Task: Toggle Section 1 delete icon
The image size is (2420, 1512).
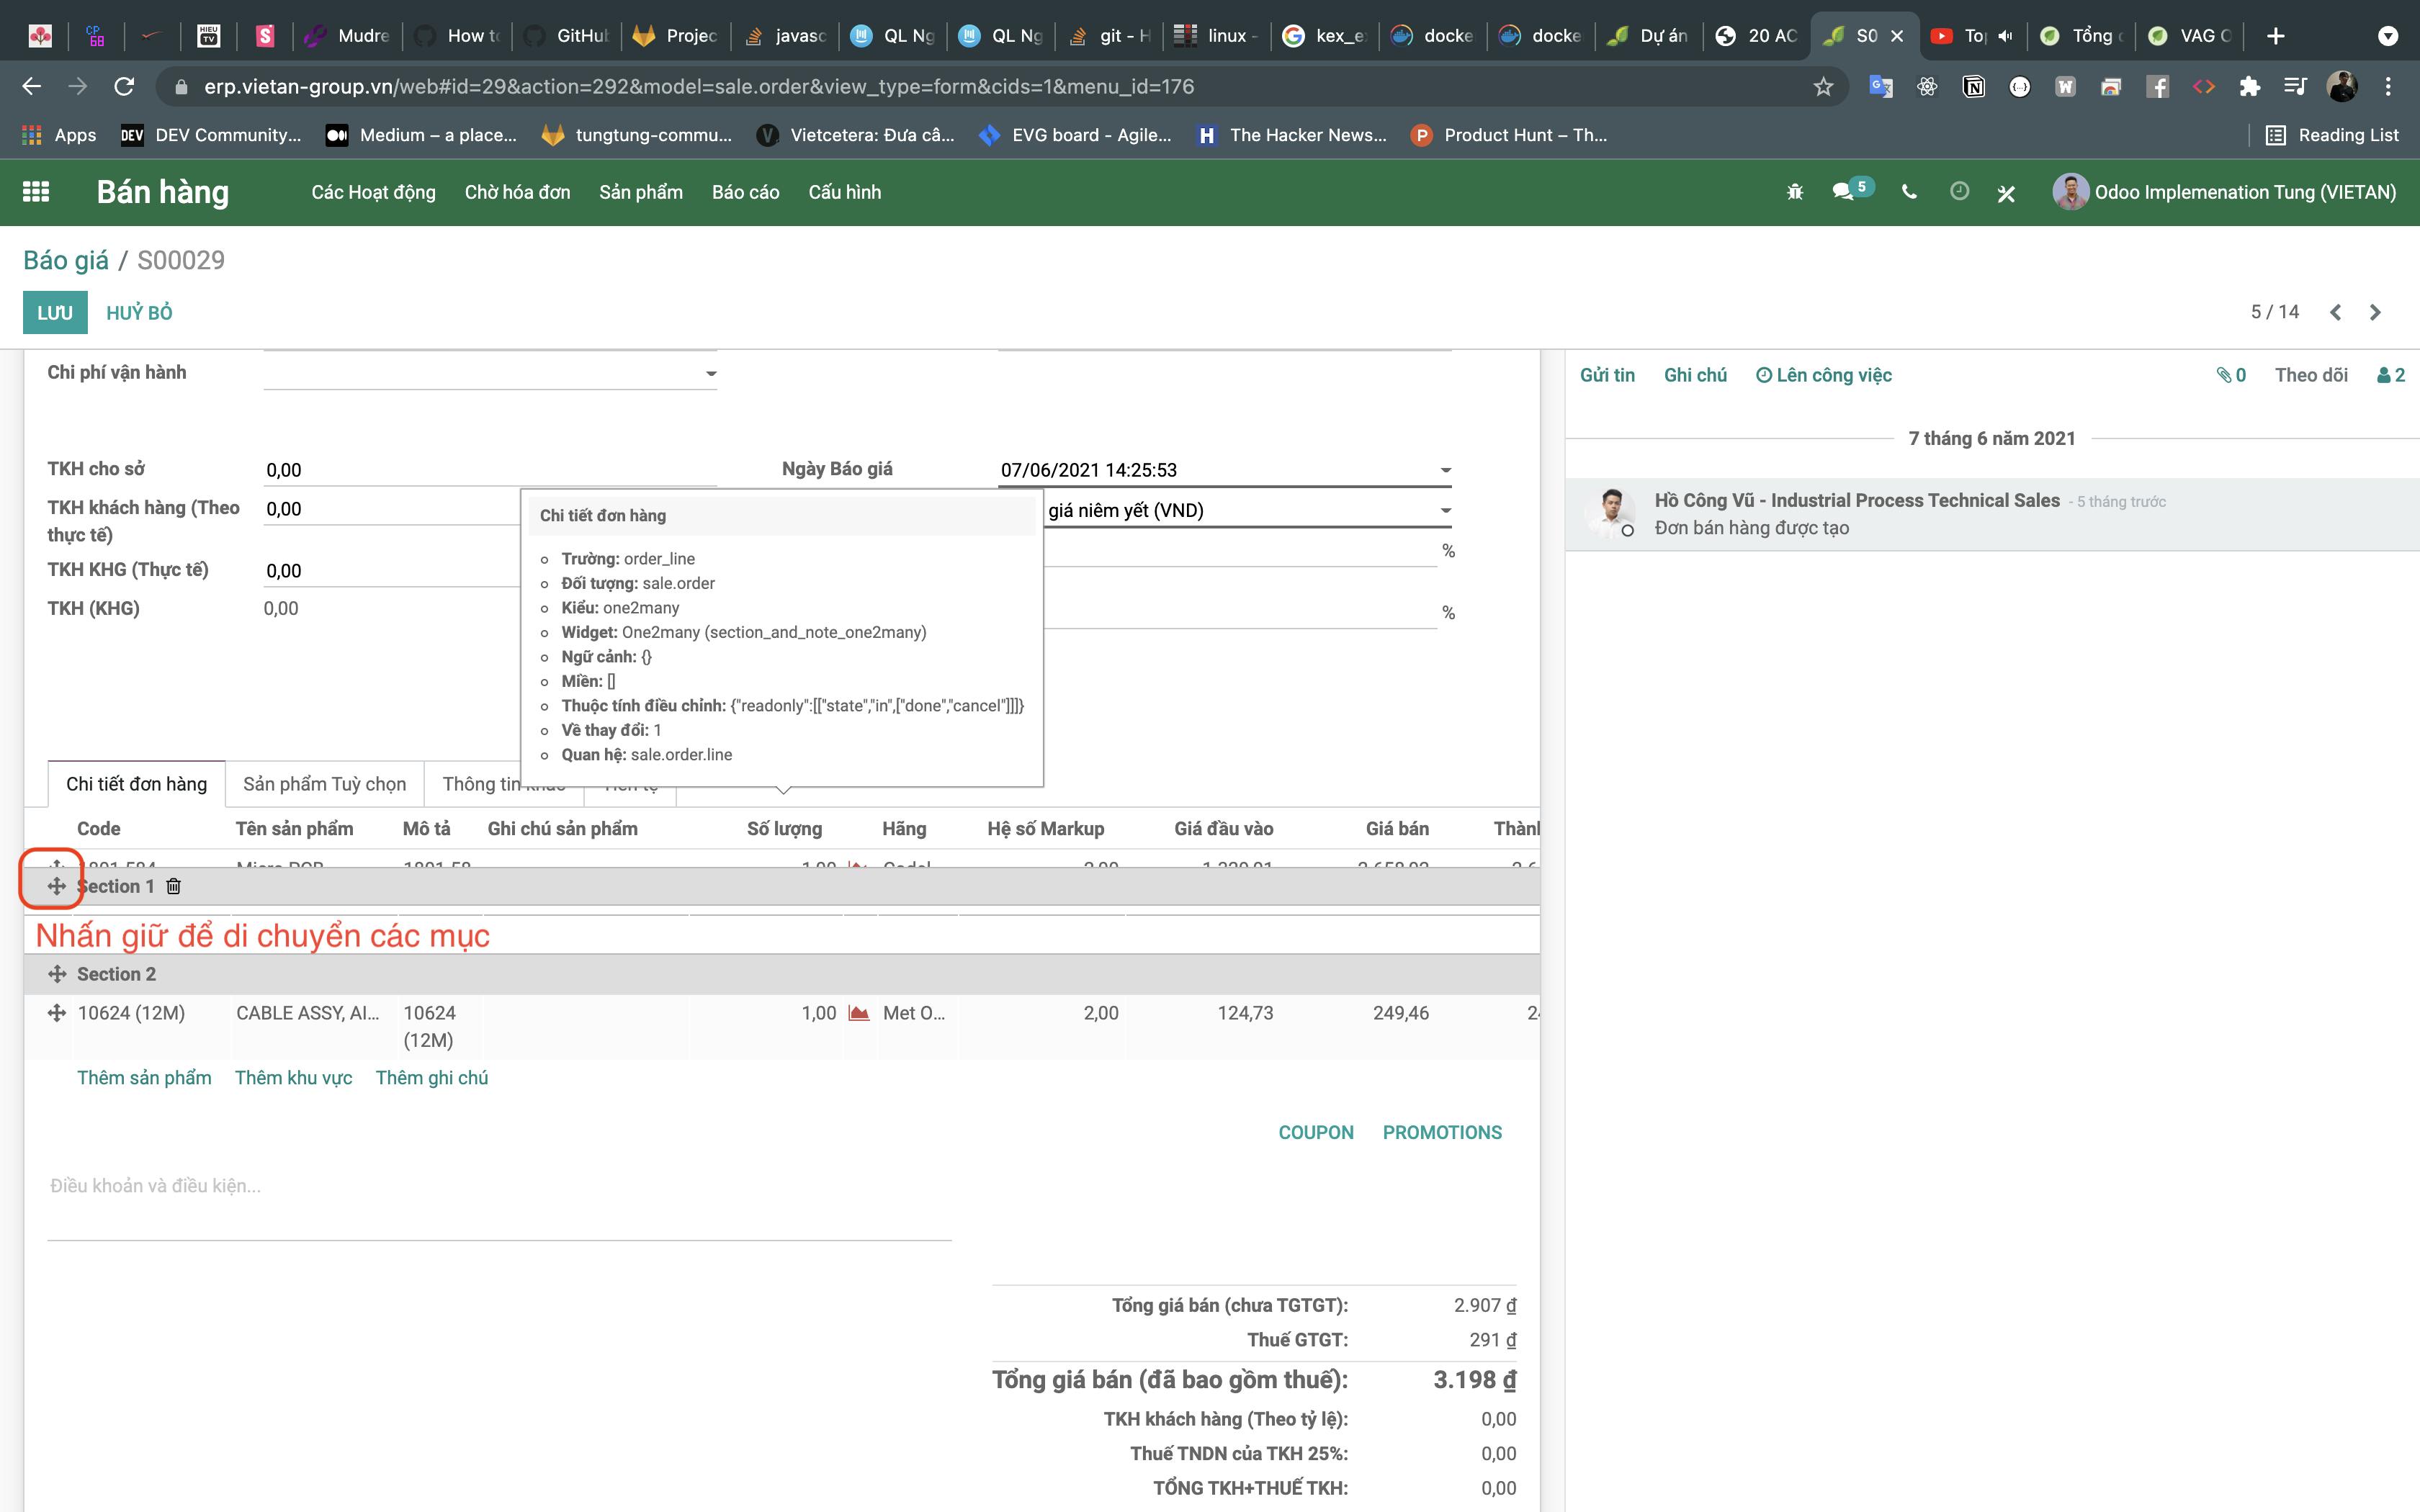Action: 174,886
